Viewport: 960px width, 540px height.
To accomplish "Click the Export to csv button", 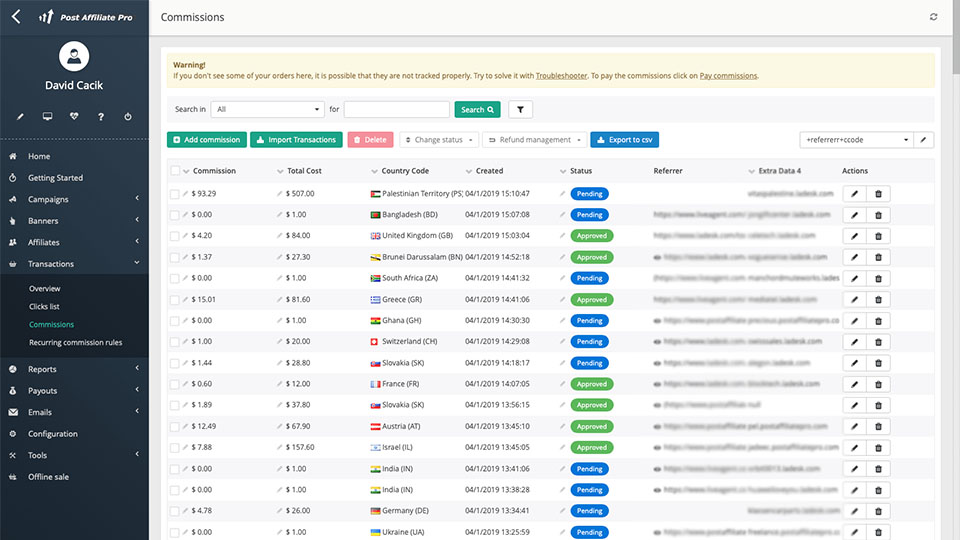I will (624, 140).
